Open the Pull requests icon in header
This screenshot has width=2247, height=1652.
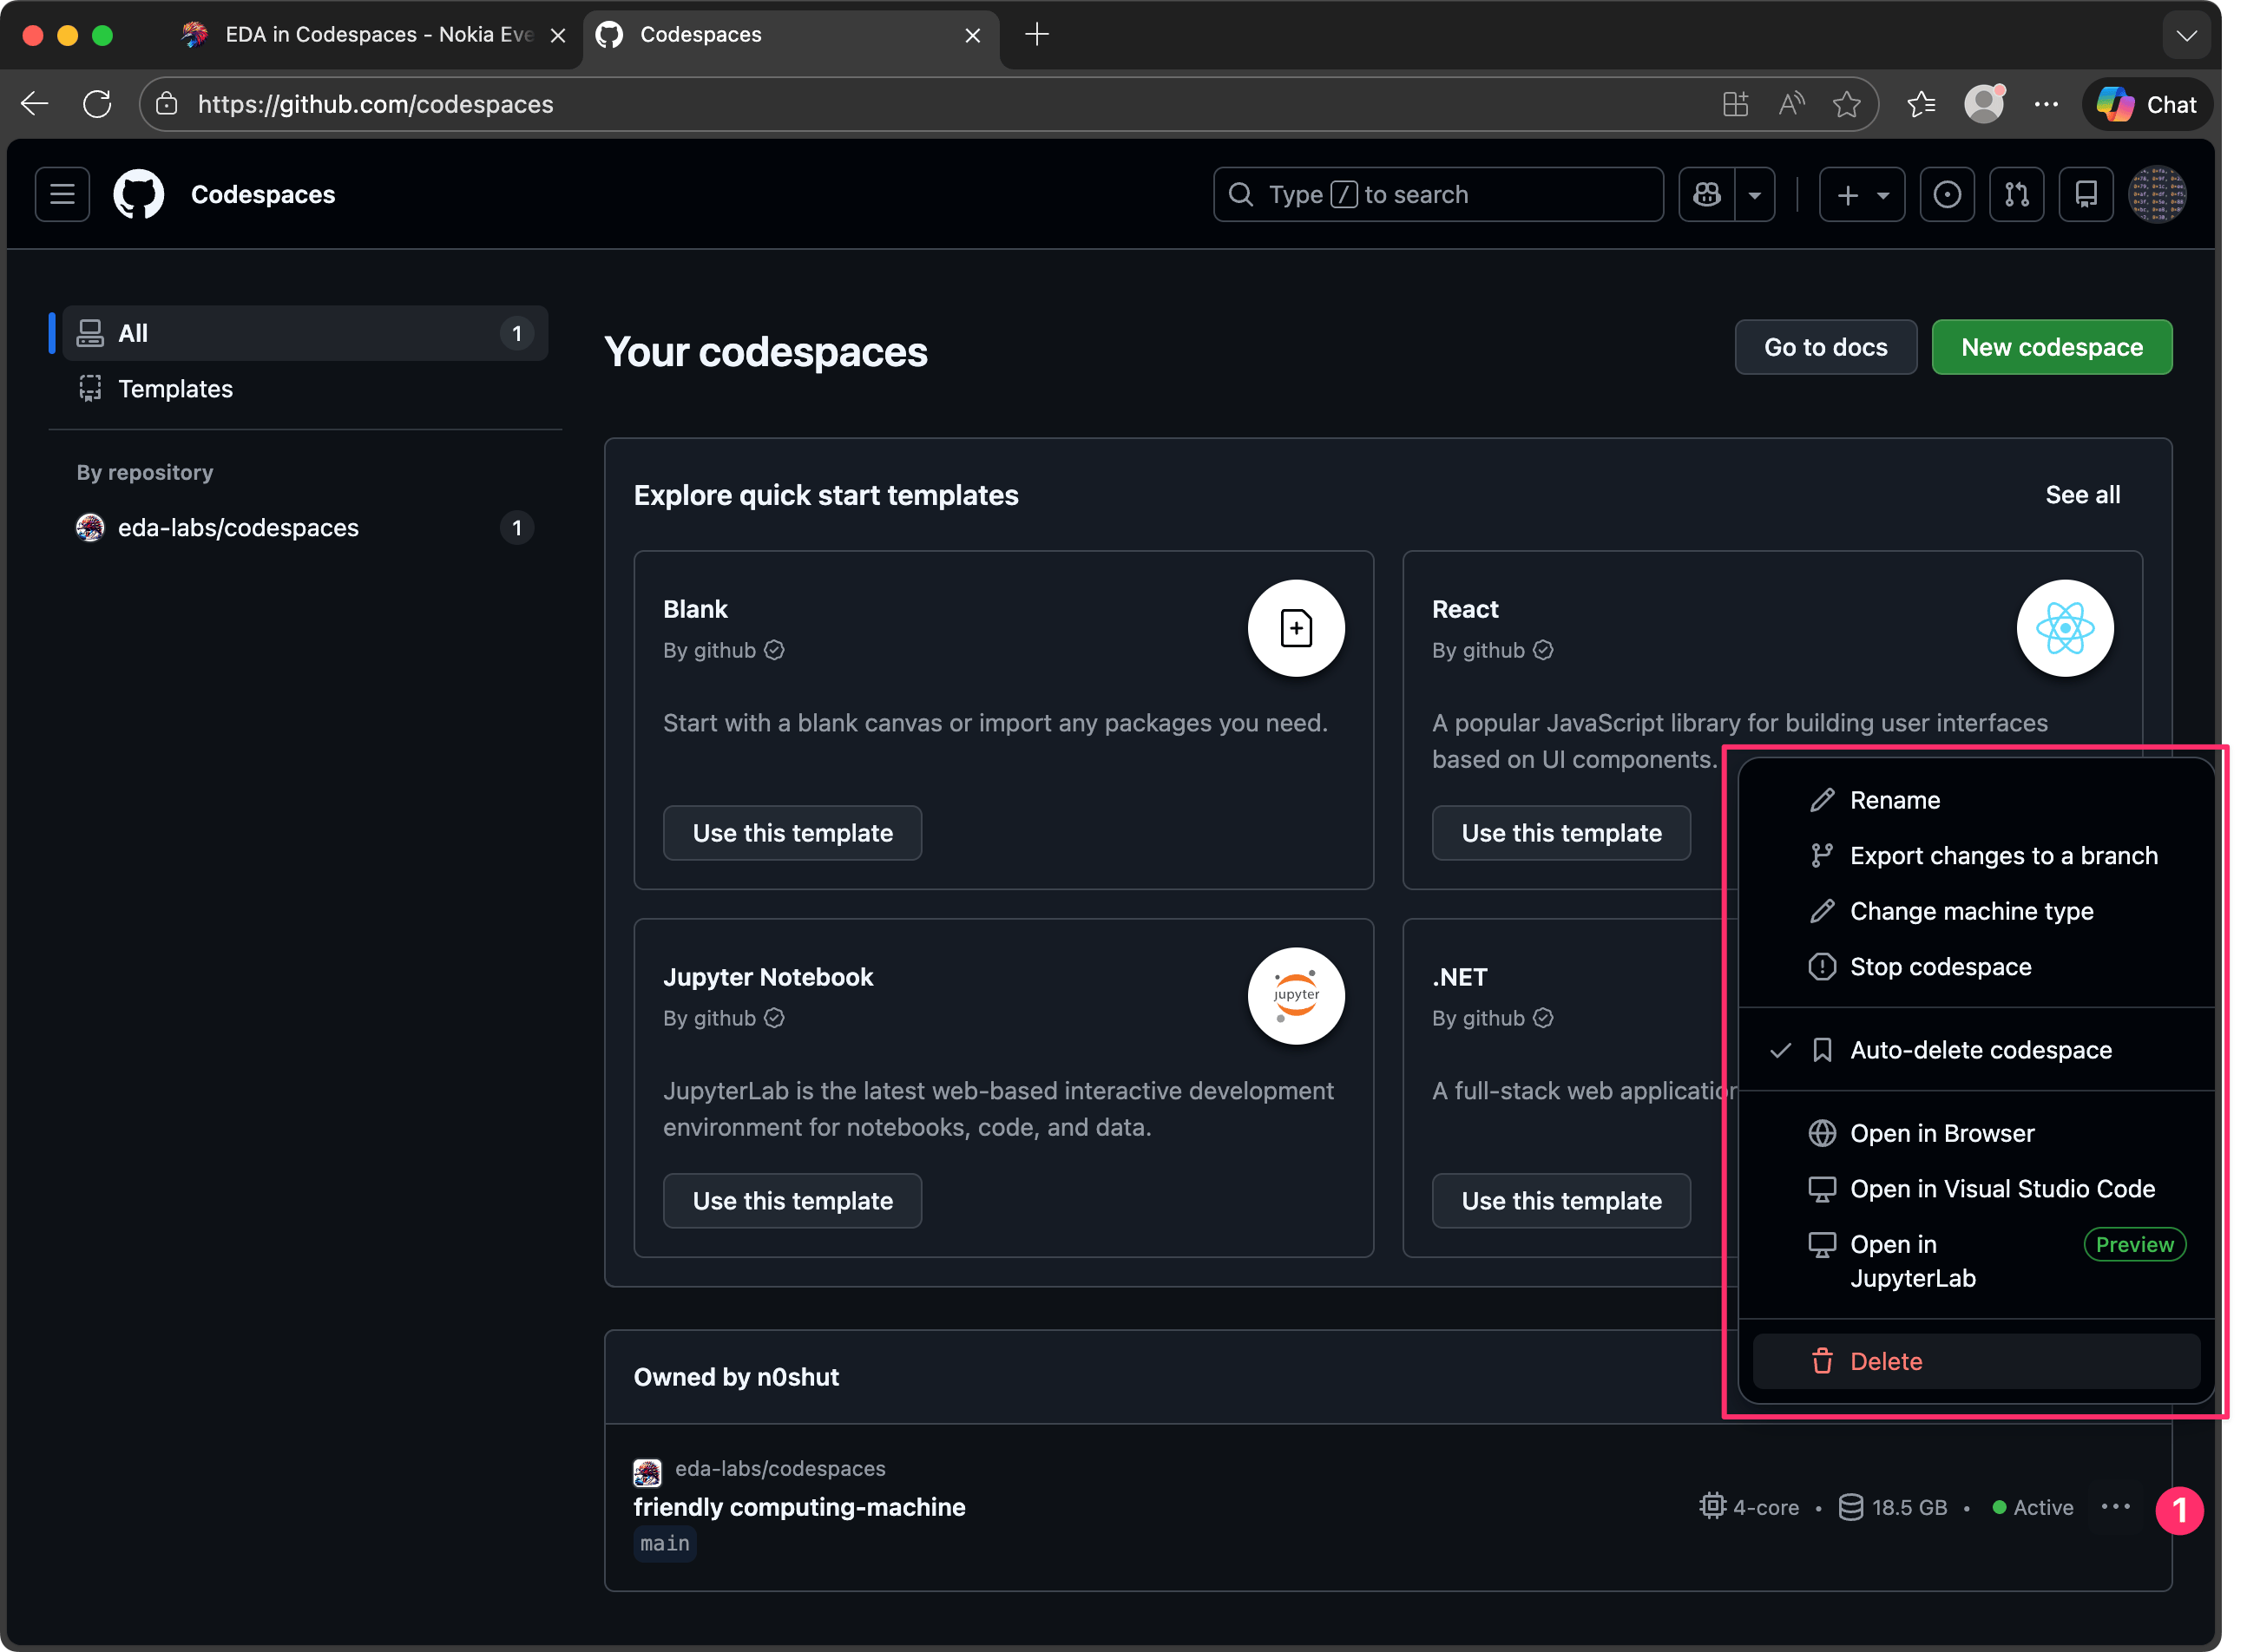pos(2016,194)
